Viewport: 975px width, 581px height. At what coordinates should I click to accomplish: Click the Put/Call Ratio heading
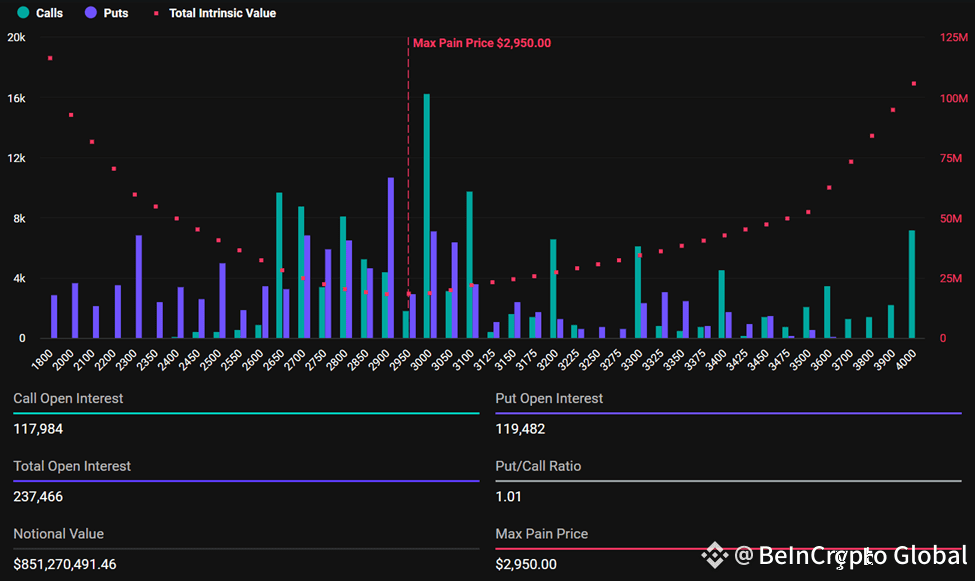click(x=538, y=467)
